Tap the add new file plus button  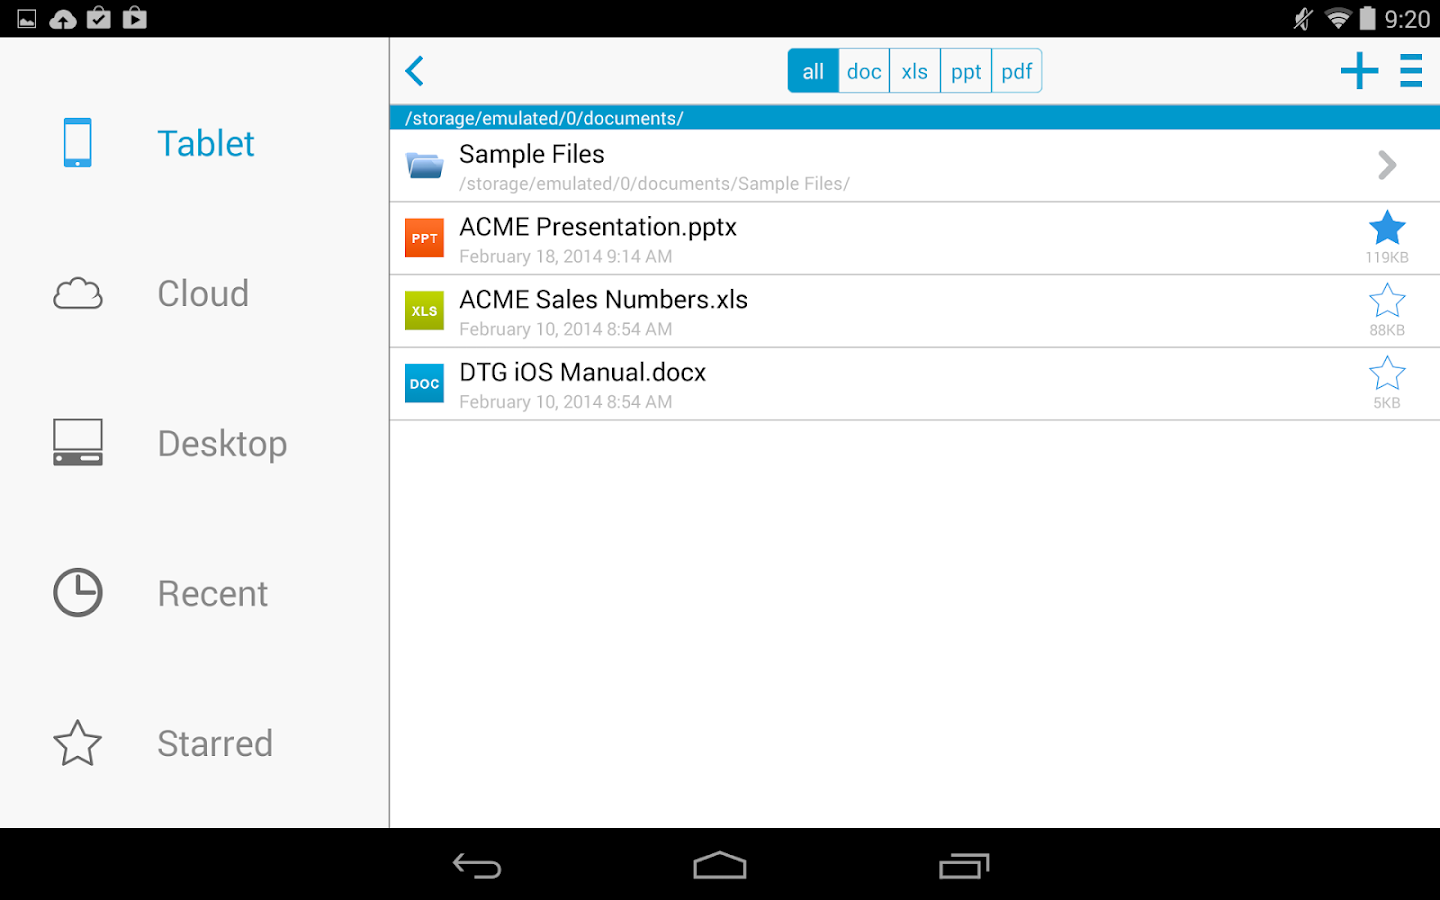[1358, 70]
